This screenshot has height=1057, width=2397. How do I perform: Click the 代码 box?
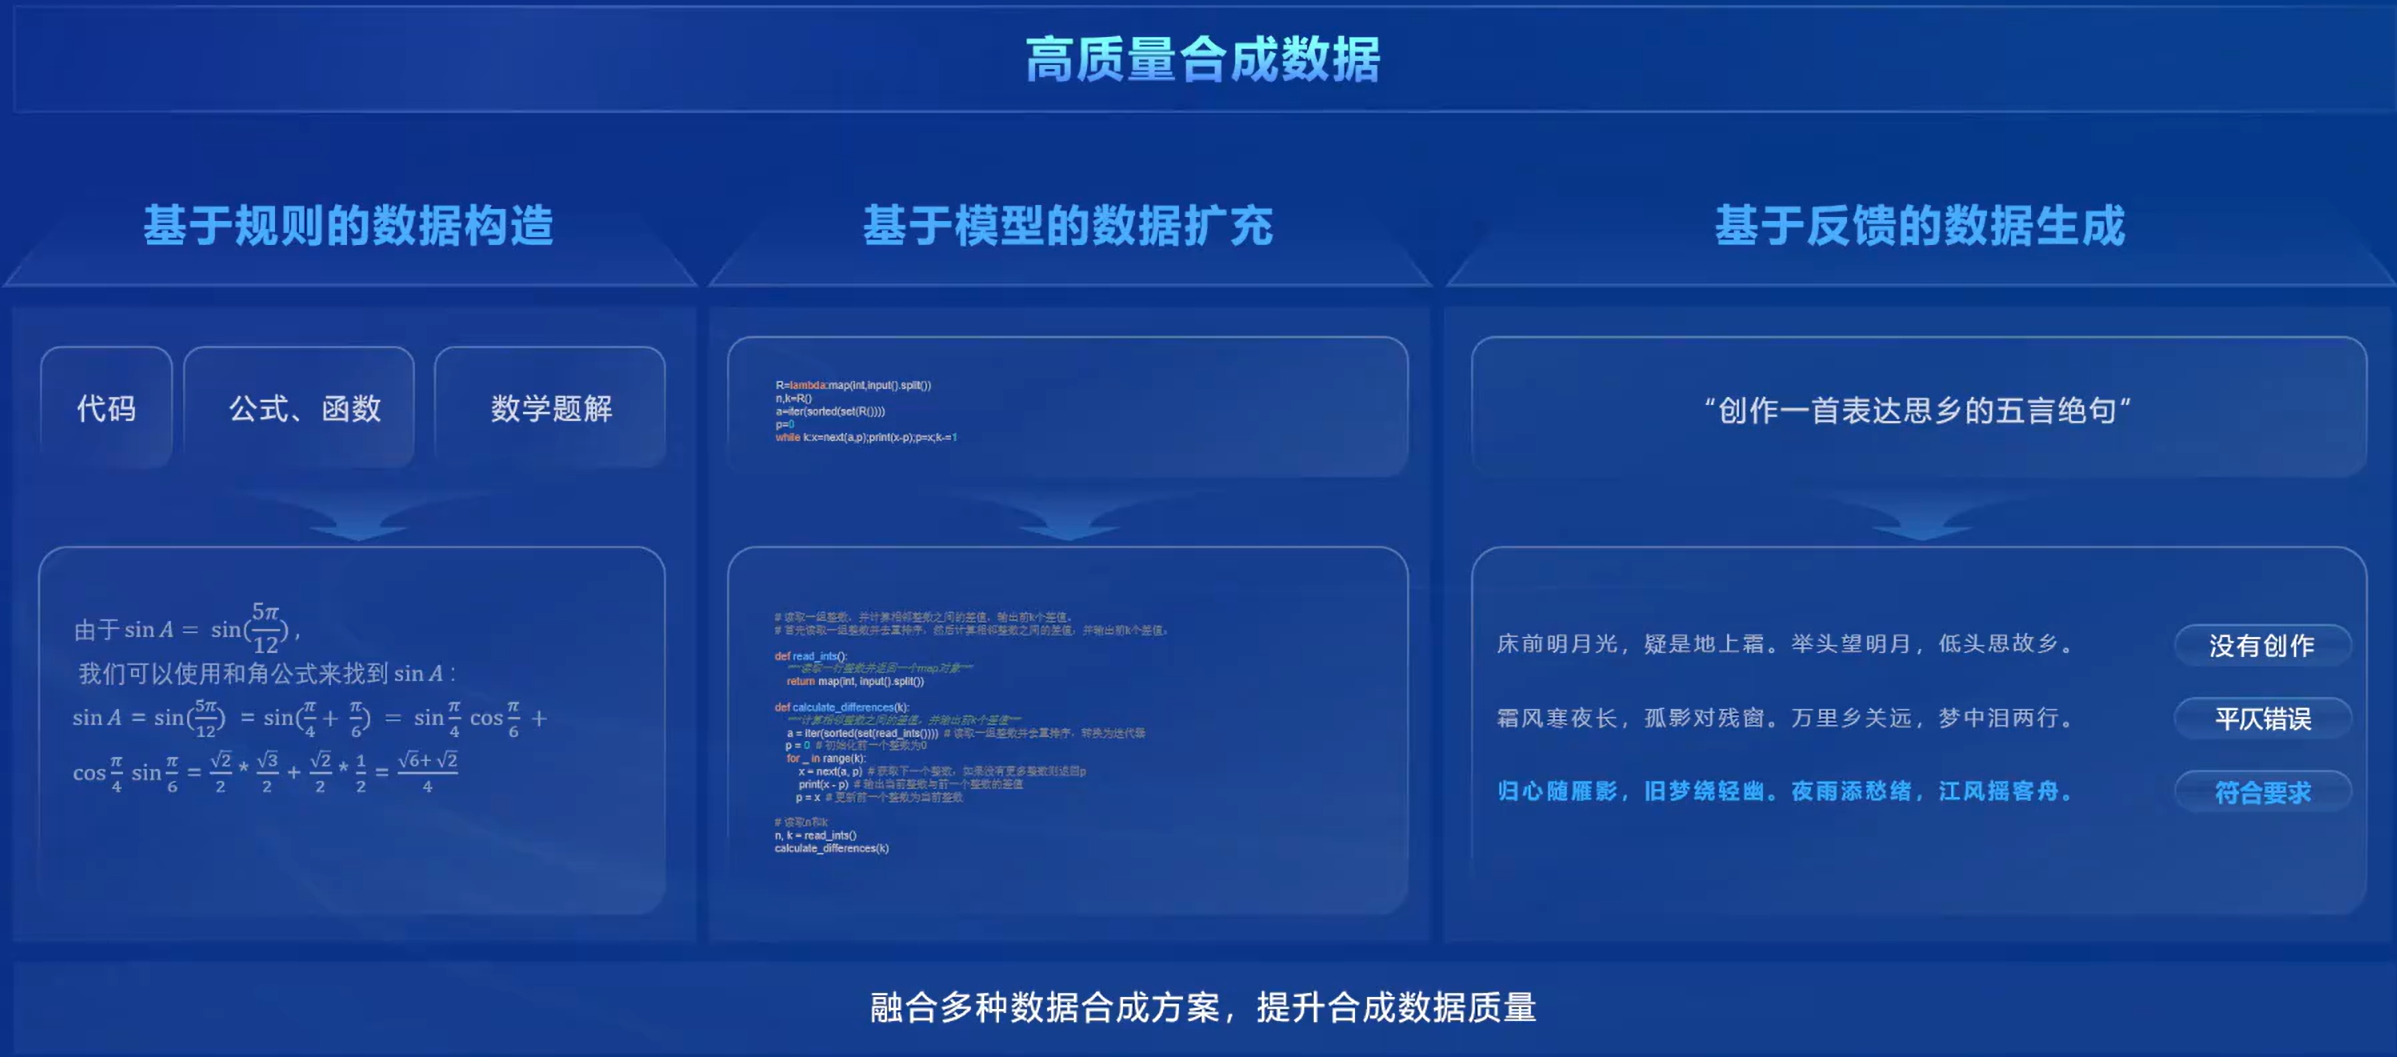[106, 407]
